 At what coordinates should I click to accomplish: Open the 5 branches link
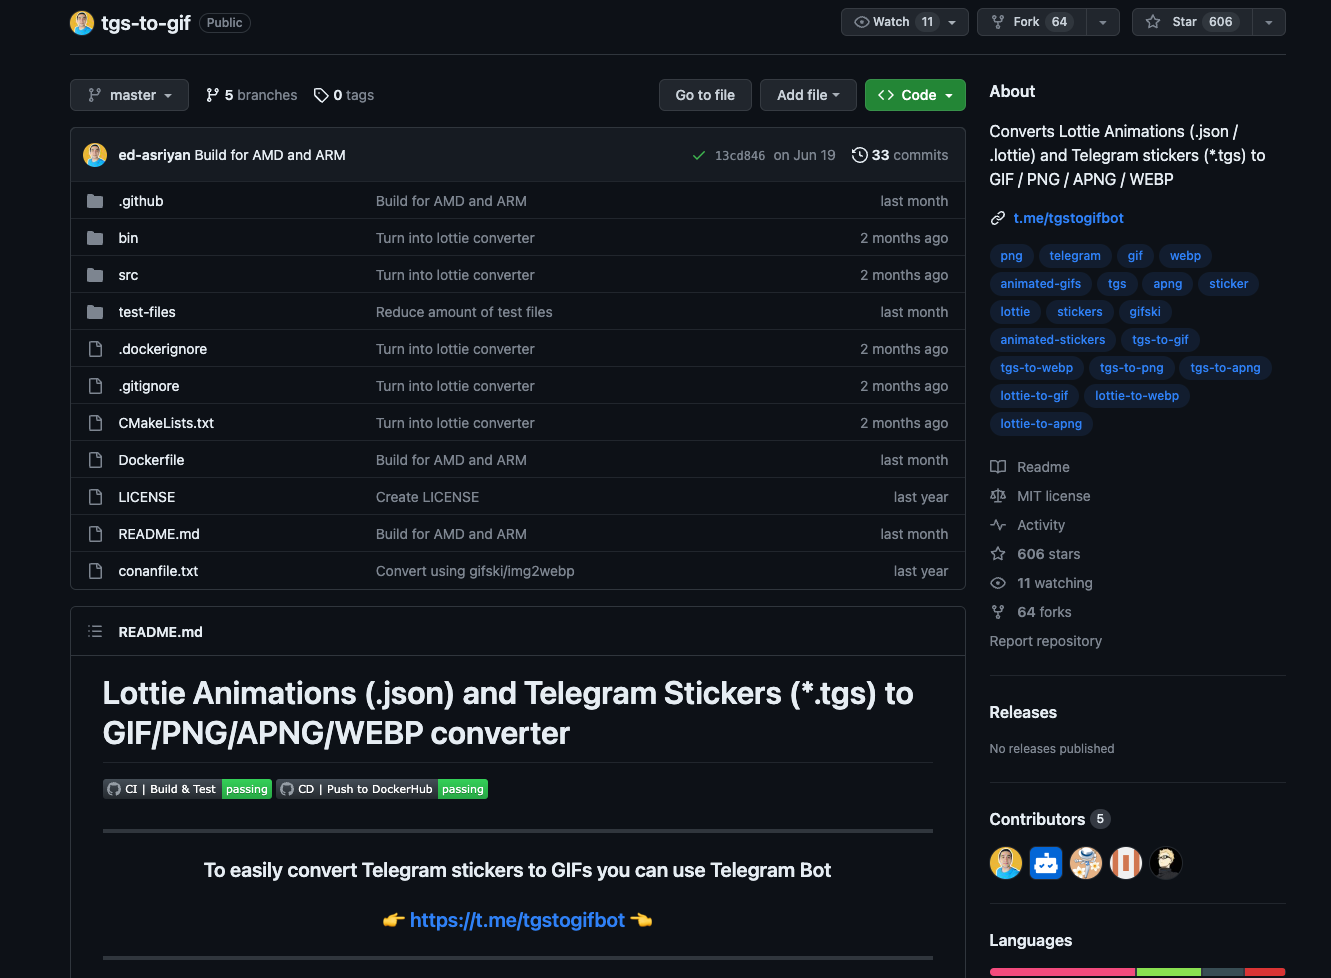pyautogui.click(x=251, y=95)
